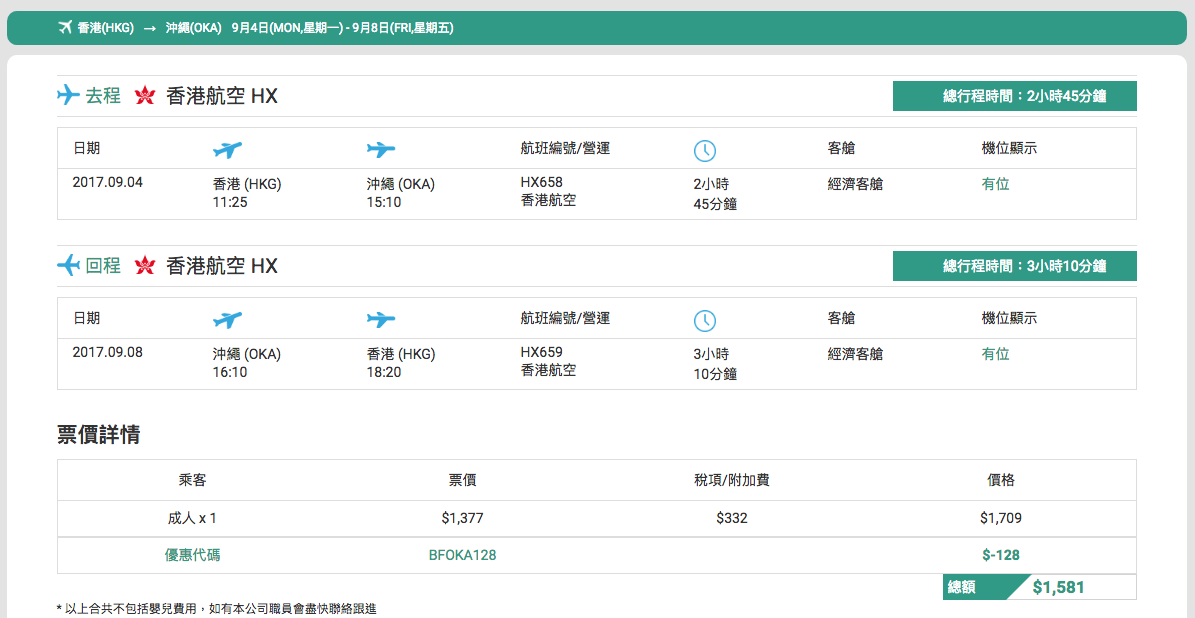
Task: Click the 稅項/附加費 column header
Action: (x=732, y=480)
